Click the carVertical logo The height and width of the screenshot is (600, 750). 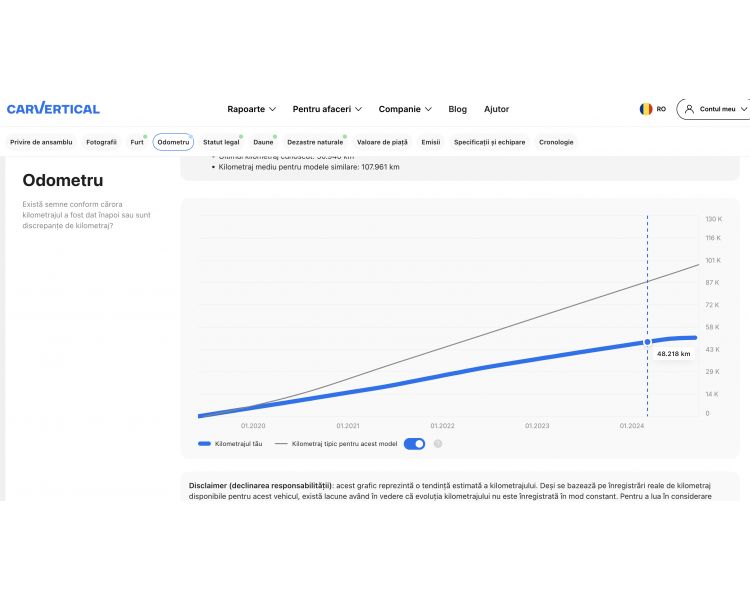point(53,109)
